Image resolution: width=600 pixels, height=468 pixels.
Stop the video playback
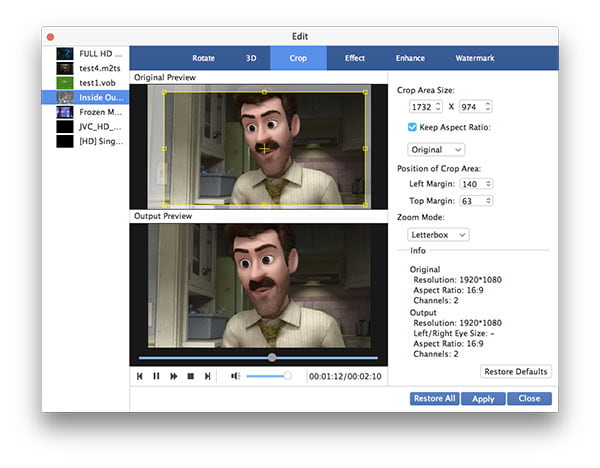point(191,376)
